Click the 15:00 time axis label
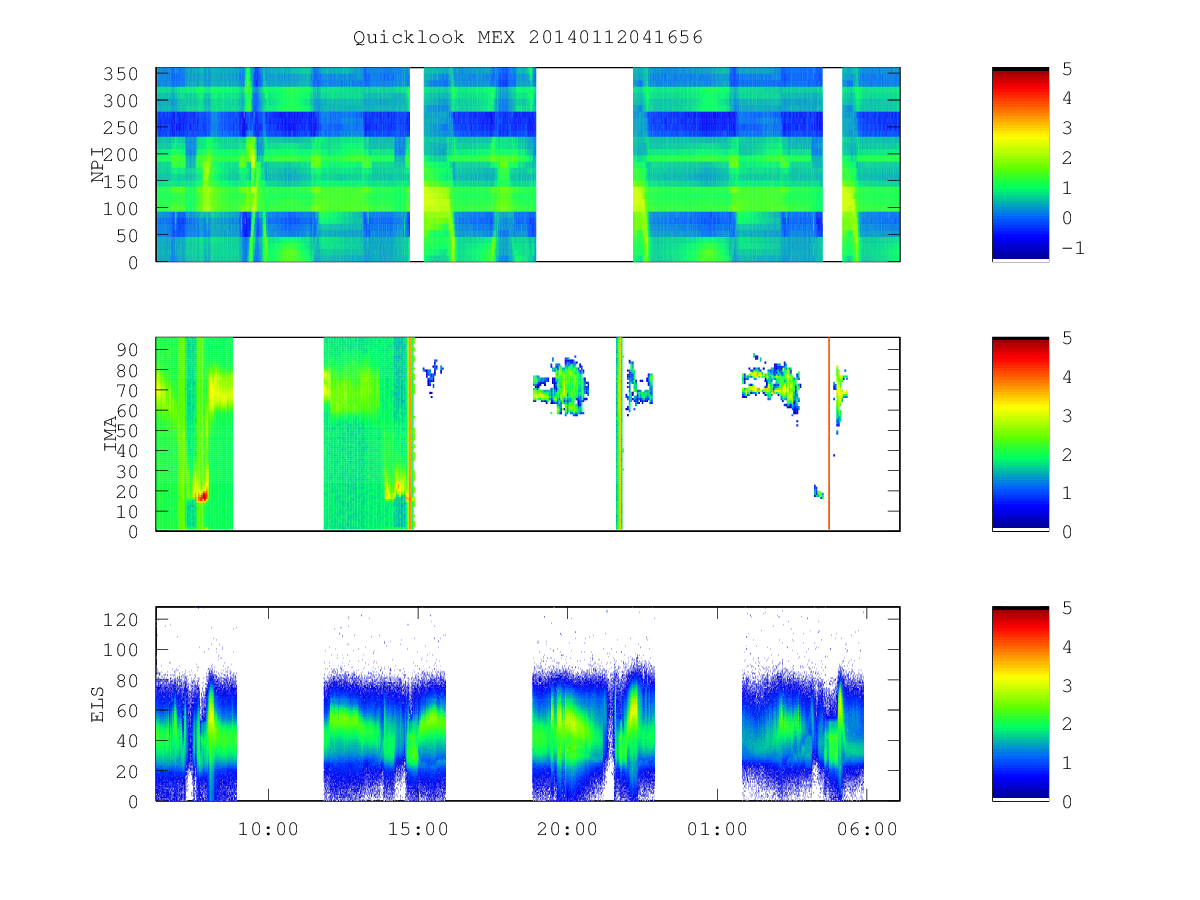This screenshot has width=1200, height=900. 417,829
